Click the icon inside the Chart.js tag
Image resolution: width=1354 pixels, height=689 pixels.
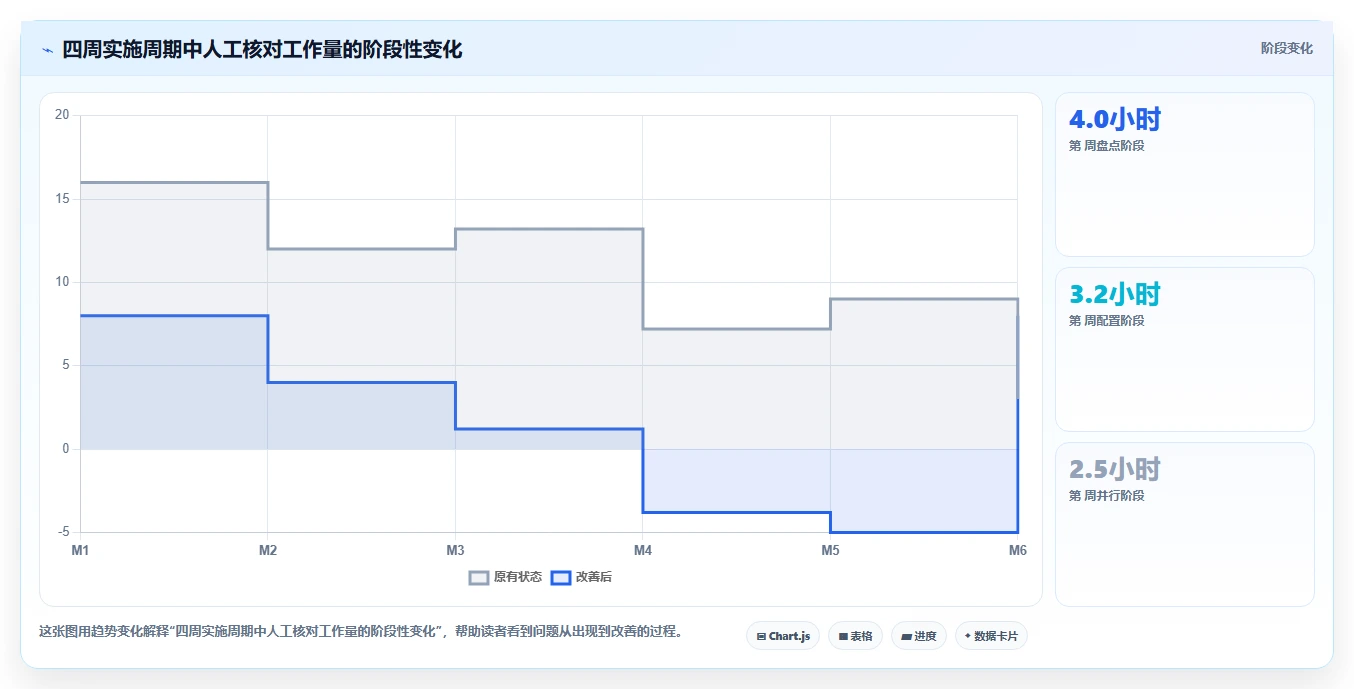[762, 636]
